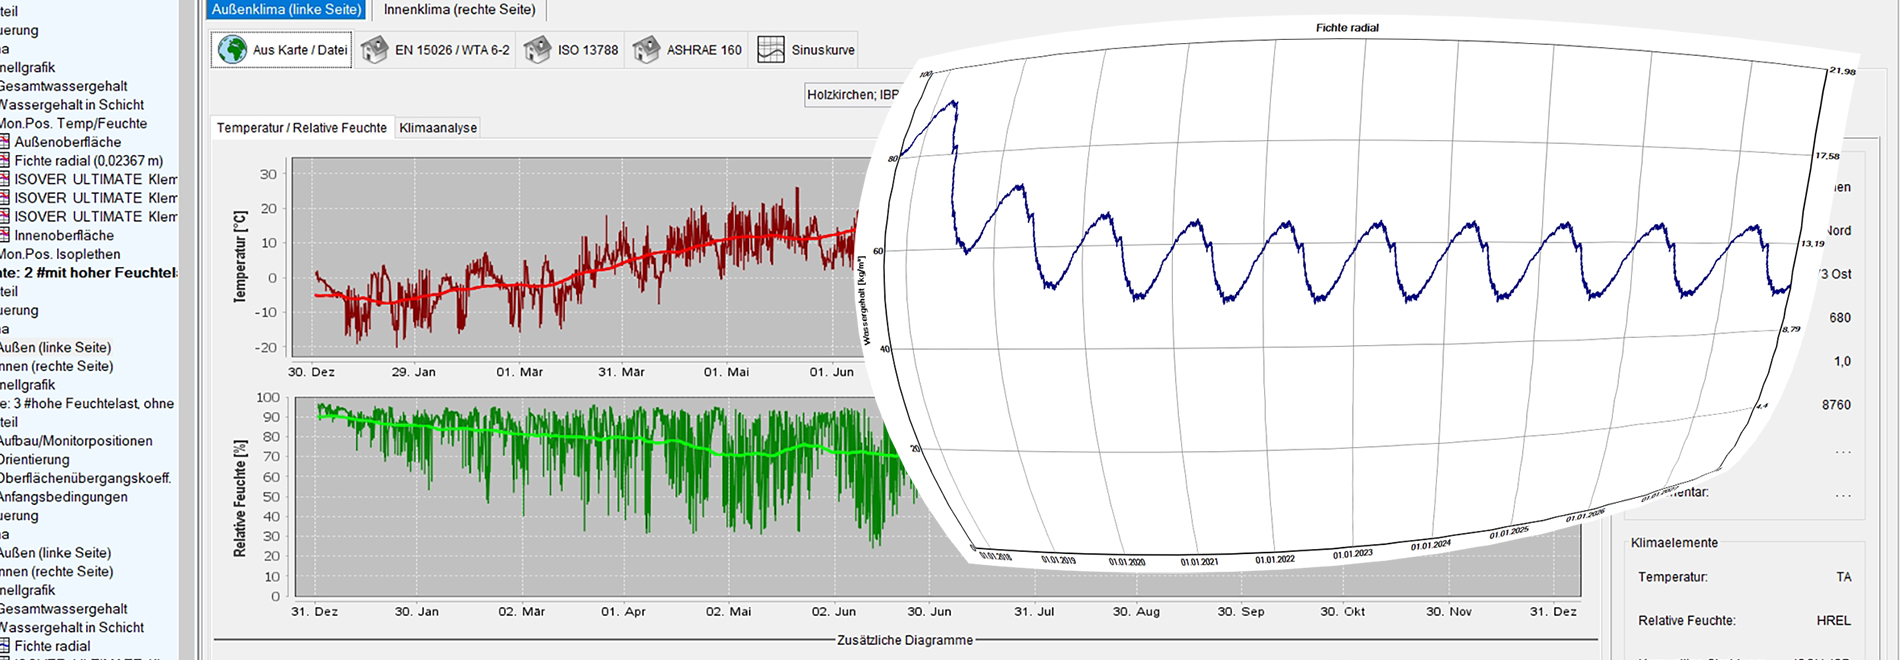Choose the ISO 13788 house icon
1900x660 pixels.
[x=538, y=50]
